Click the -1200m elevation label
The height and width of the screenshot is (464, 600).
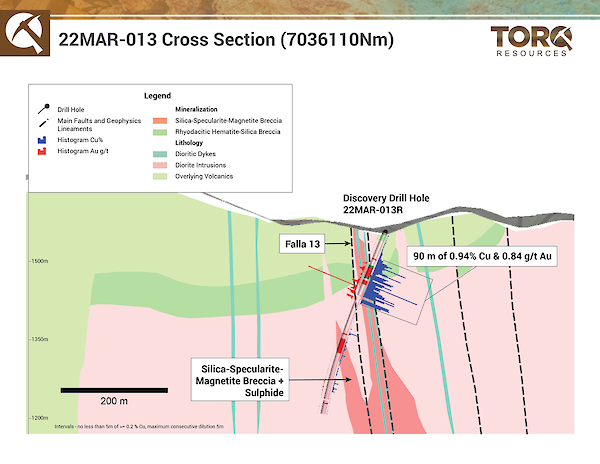click(42, 418)
